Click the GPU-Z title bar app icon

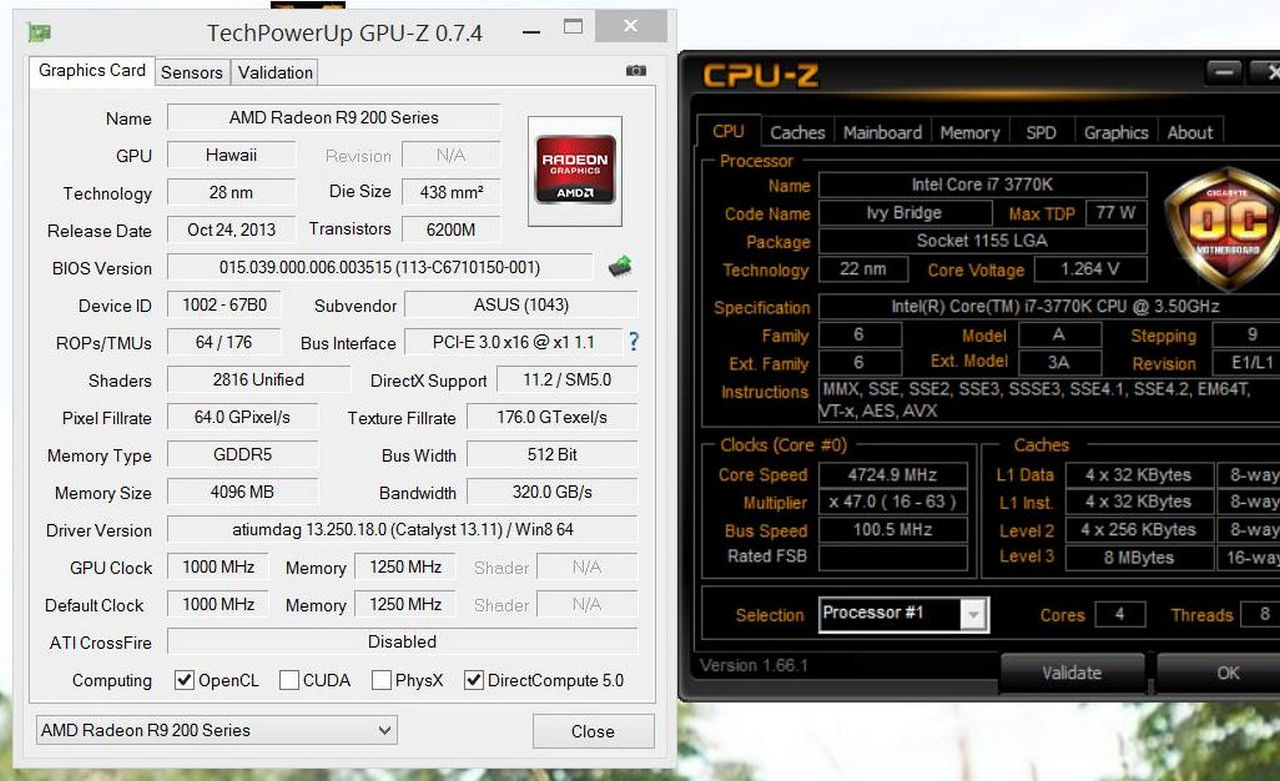[39, 32]
